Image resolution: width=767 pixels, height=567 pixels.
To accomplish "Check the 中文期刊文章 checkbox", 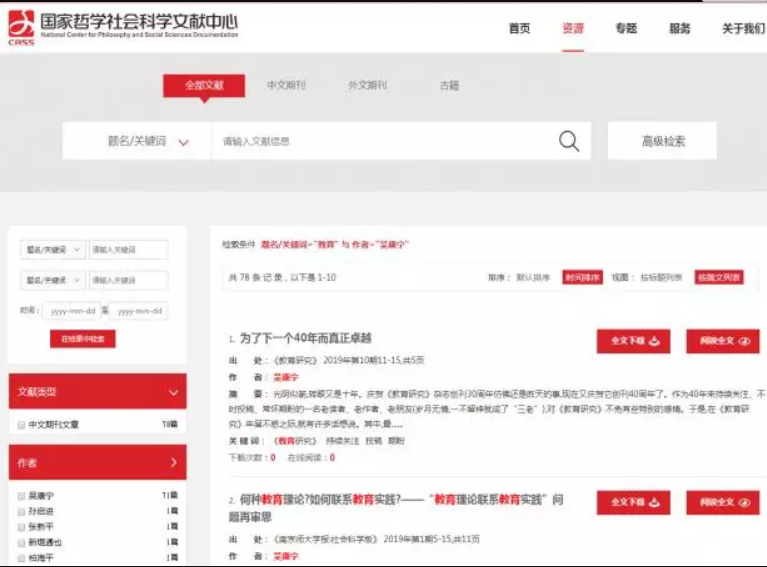I will click(21, 425).
